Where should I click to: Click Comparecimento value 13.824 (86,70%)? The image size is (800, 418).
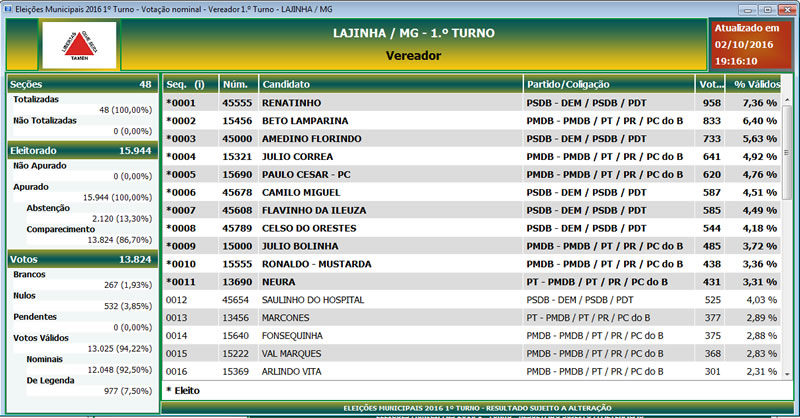120,239
